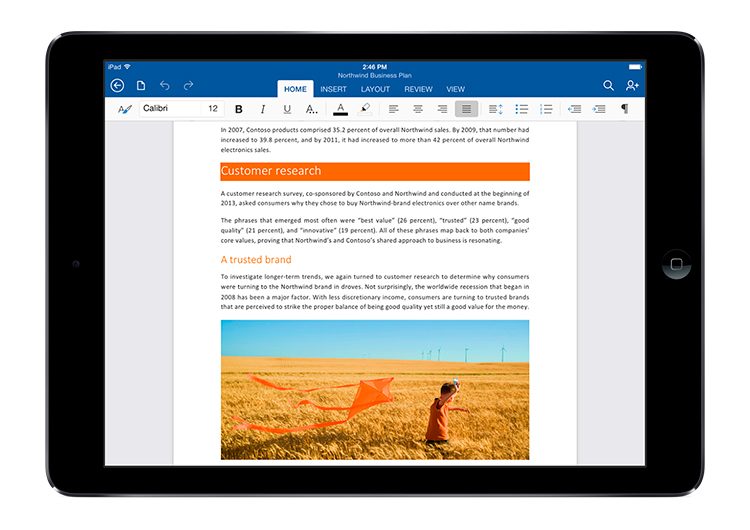The image size is (750, 530).
Task: Open the search magnifier
Action: (x=608, y=86)
